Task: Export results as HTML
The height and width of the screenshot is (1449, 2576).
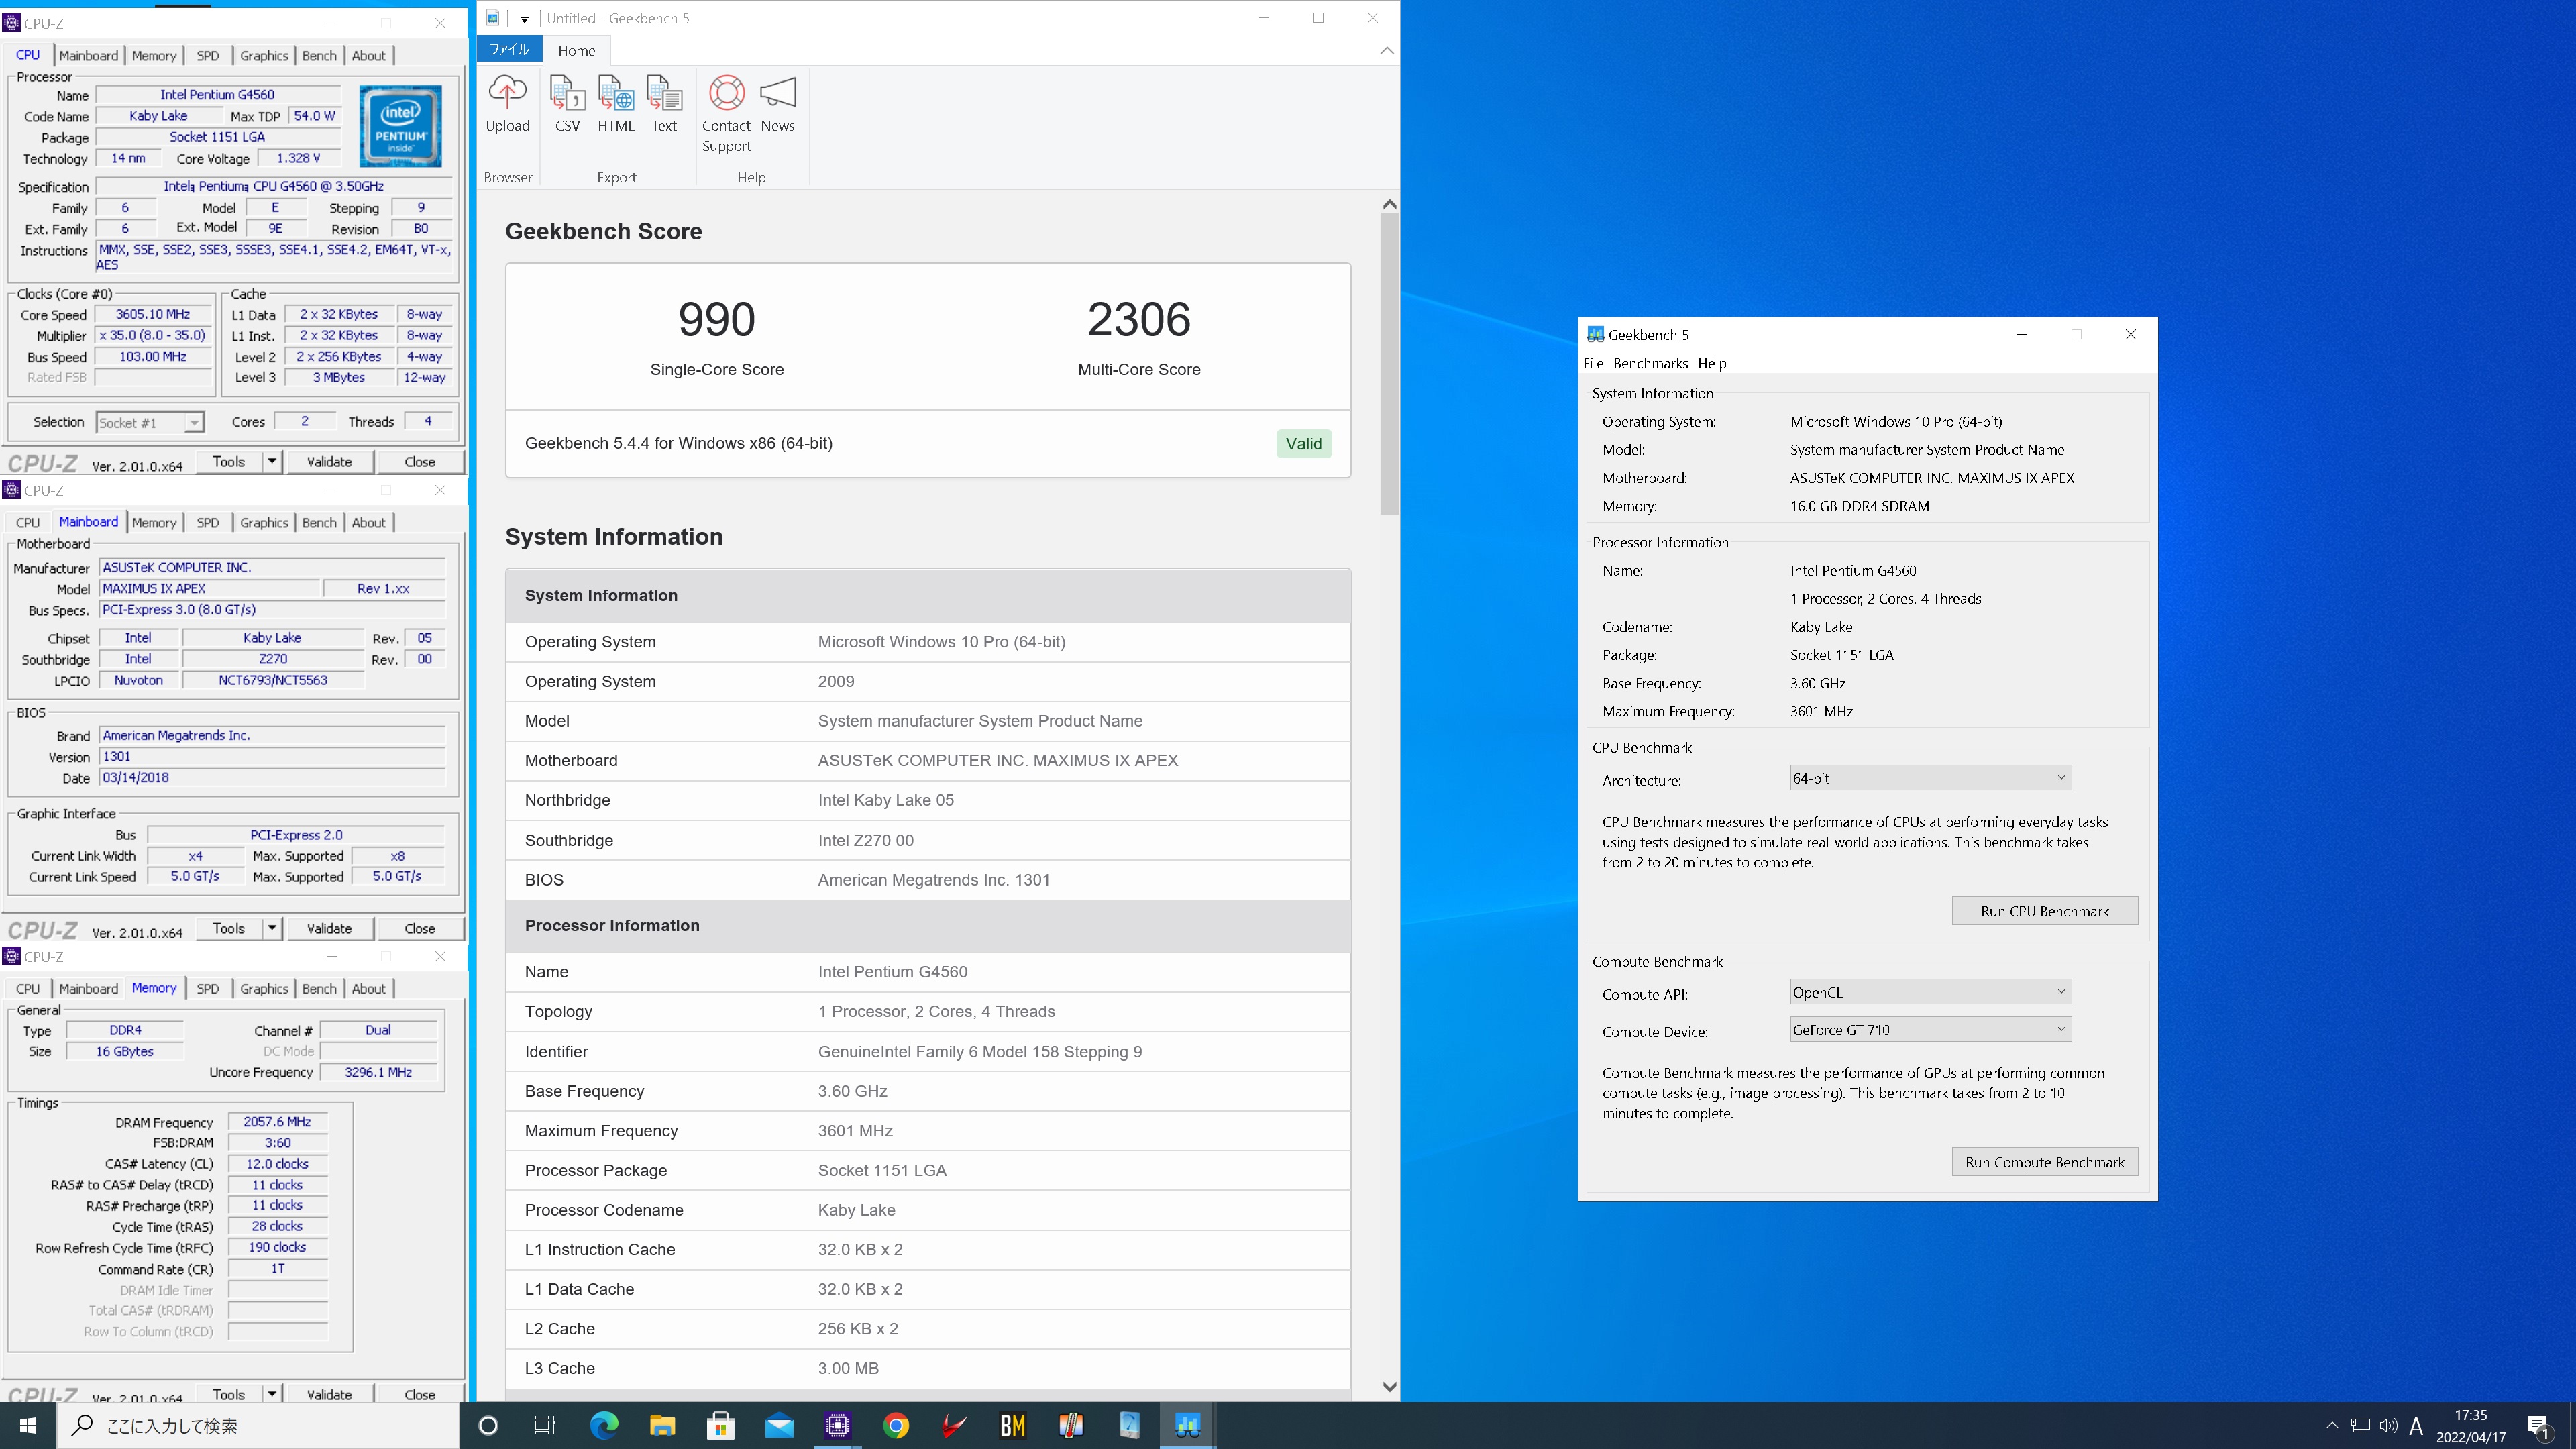Action: coord(615,104)
